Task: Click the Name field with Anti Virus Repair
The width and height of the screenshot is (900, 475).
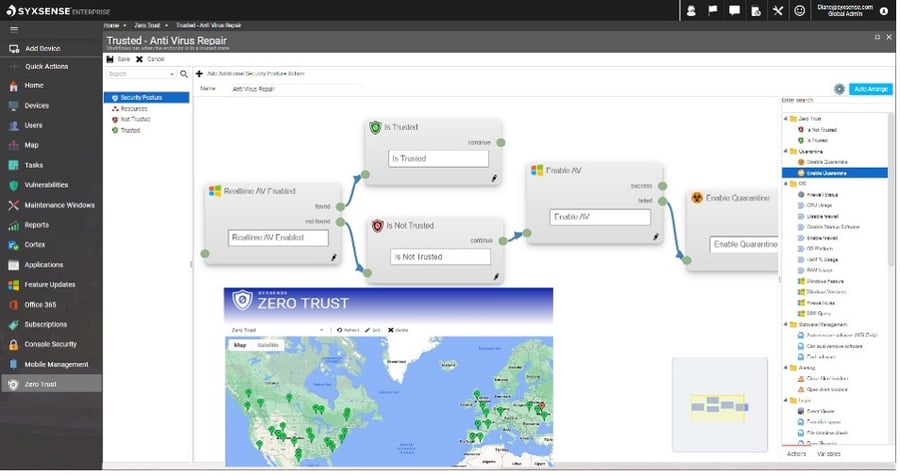Action: tap(297, 89)
